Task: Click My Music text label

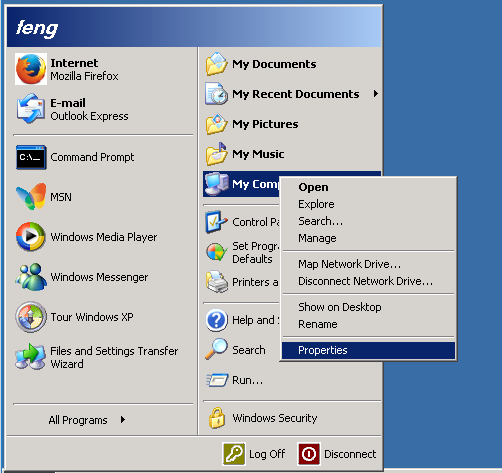Action: click(x=258, y=154)
